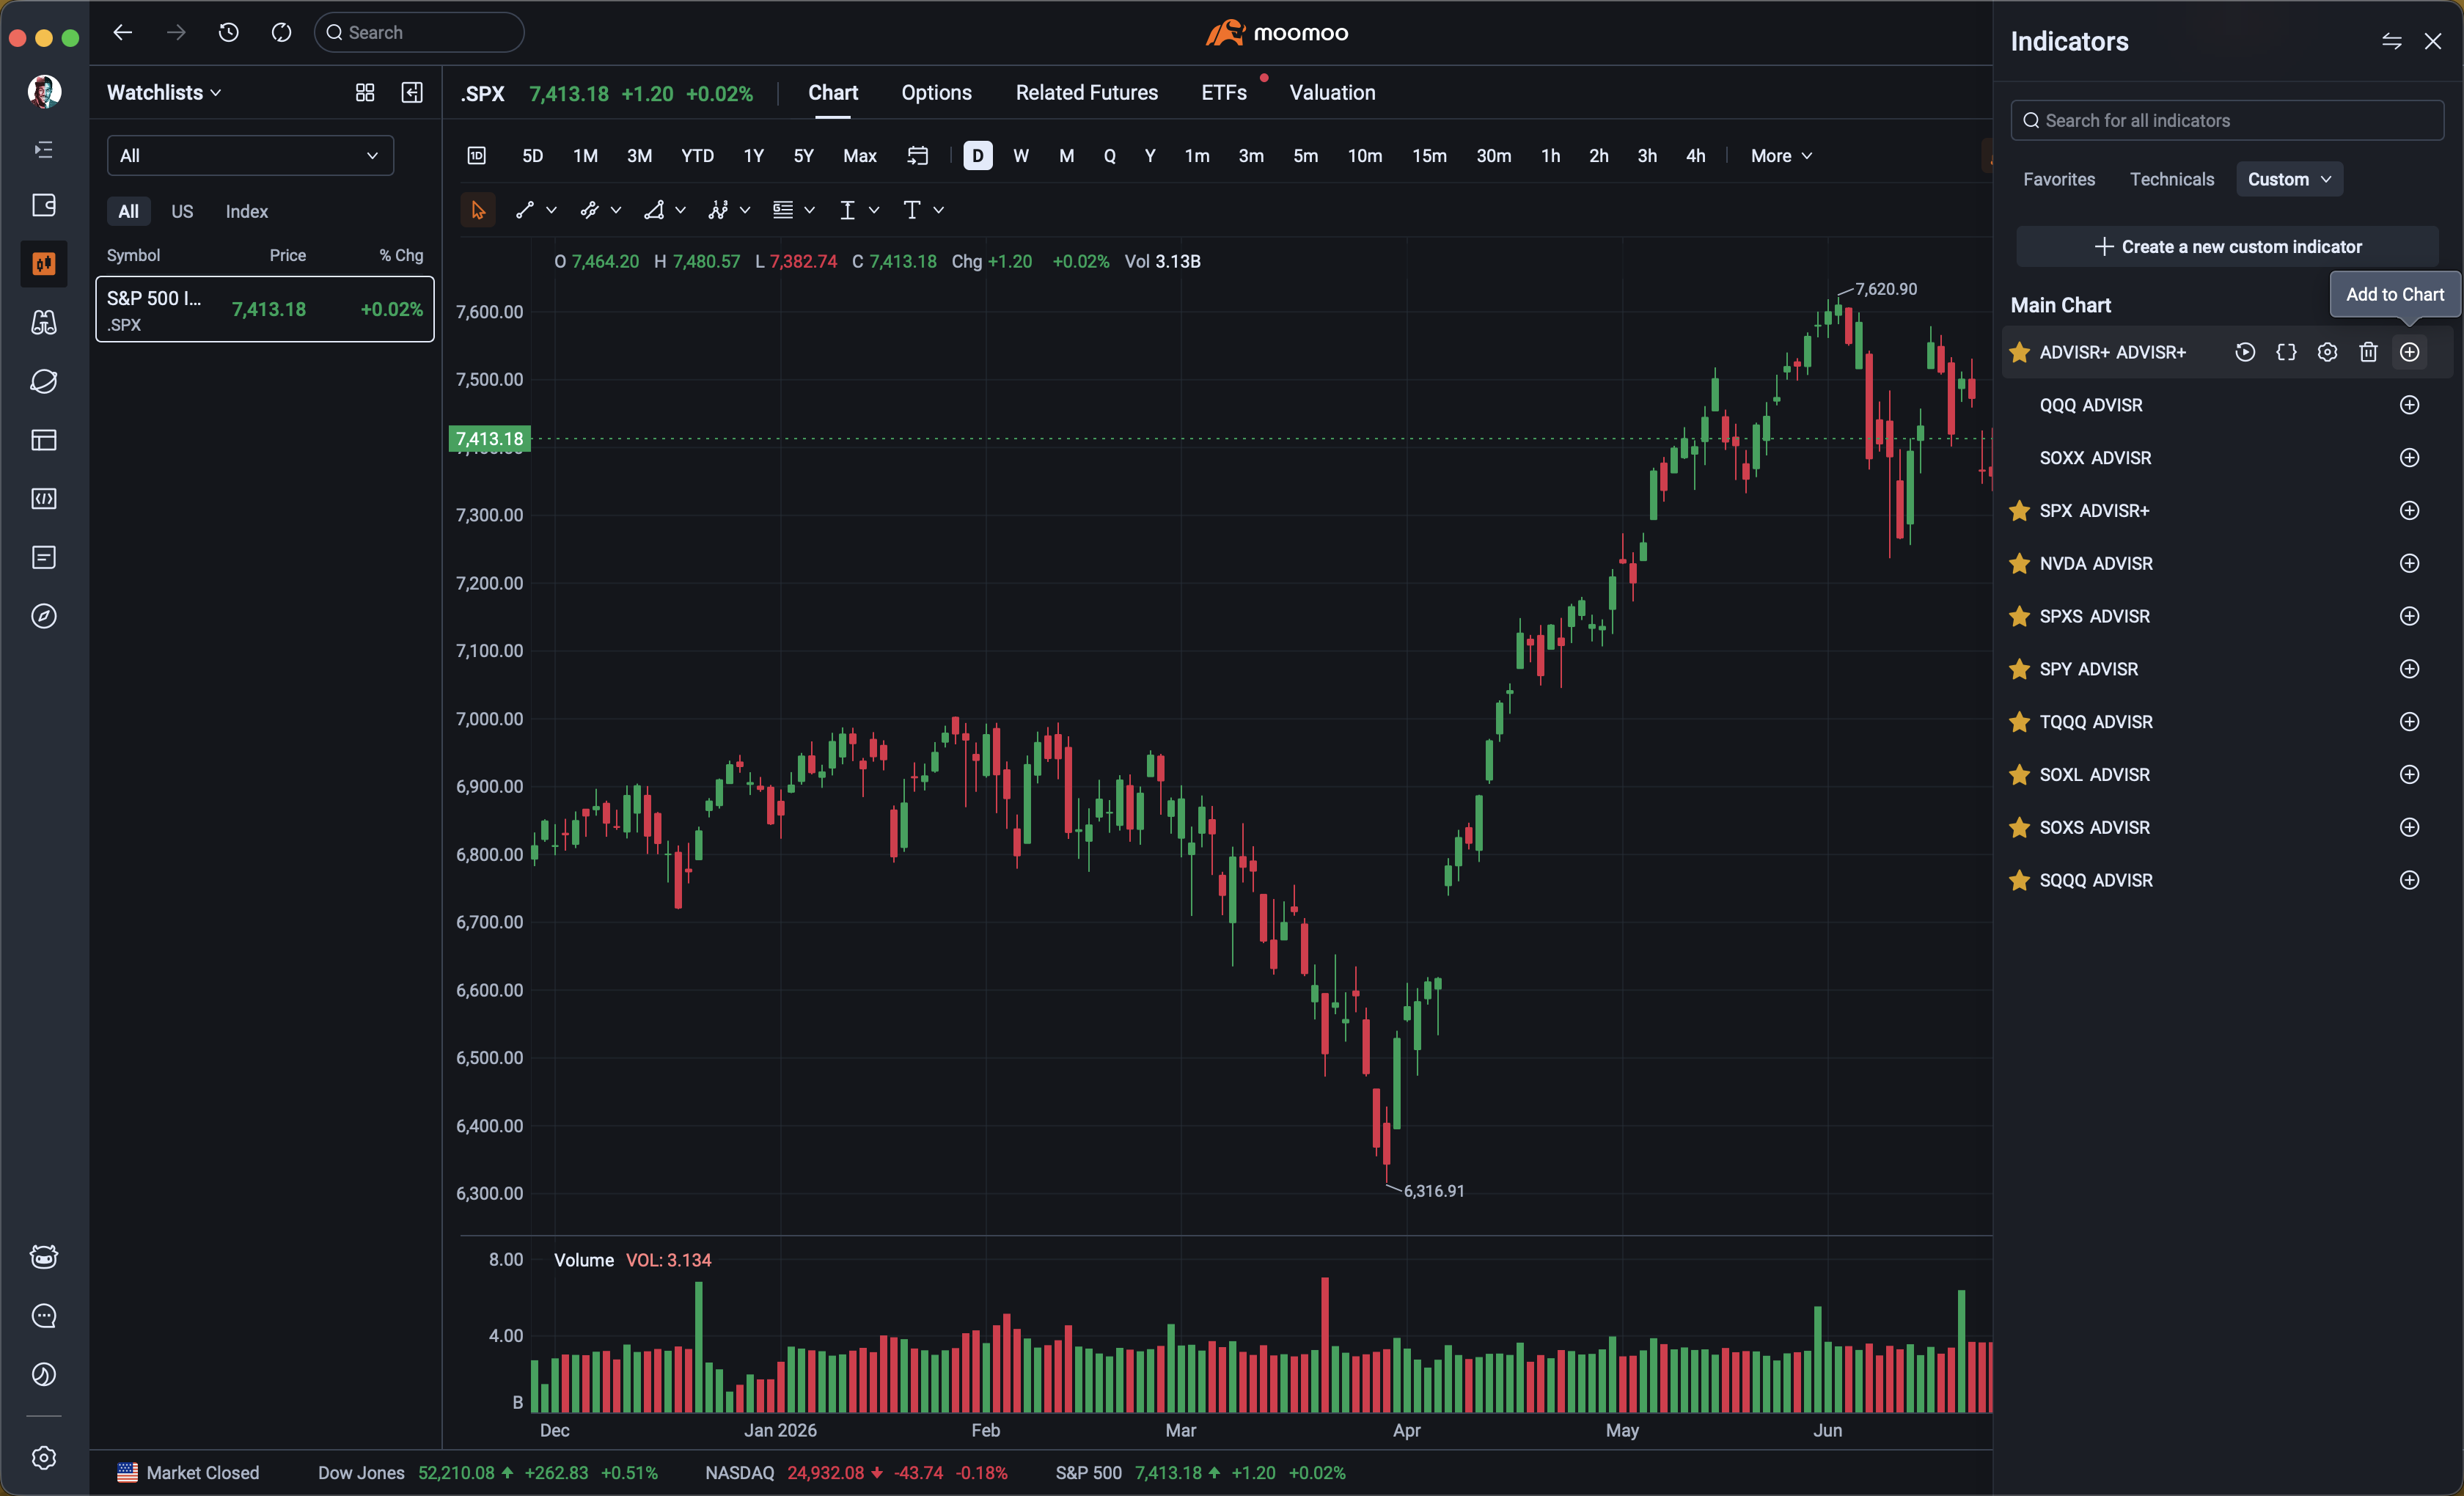Select the price range measure tool
Screen dimensions: 2464x1496
pyautogui.click(x=847, y=210)
